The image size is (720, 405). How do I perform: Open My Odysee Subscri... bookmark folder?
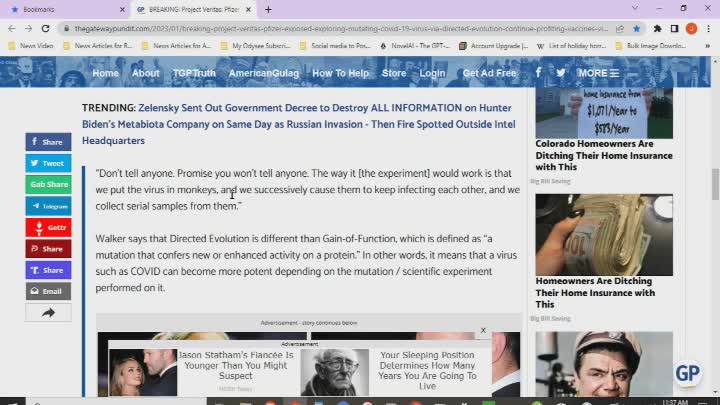(x=256, y=46)
